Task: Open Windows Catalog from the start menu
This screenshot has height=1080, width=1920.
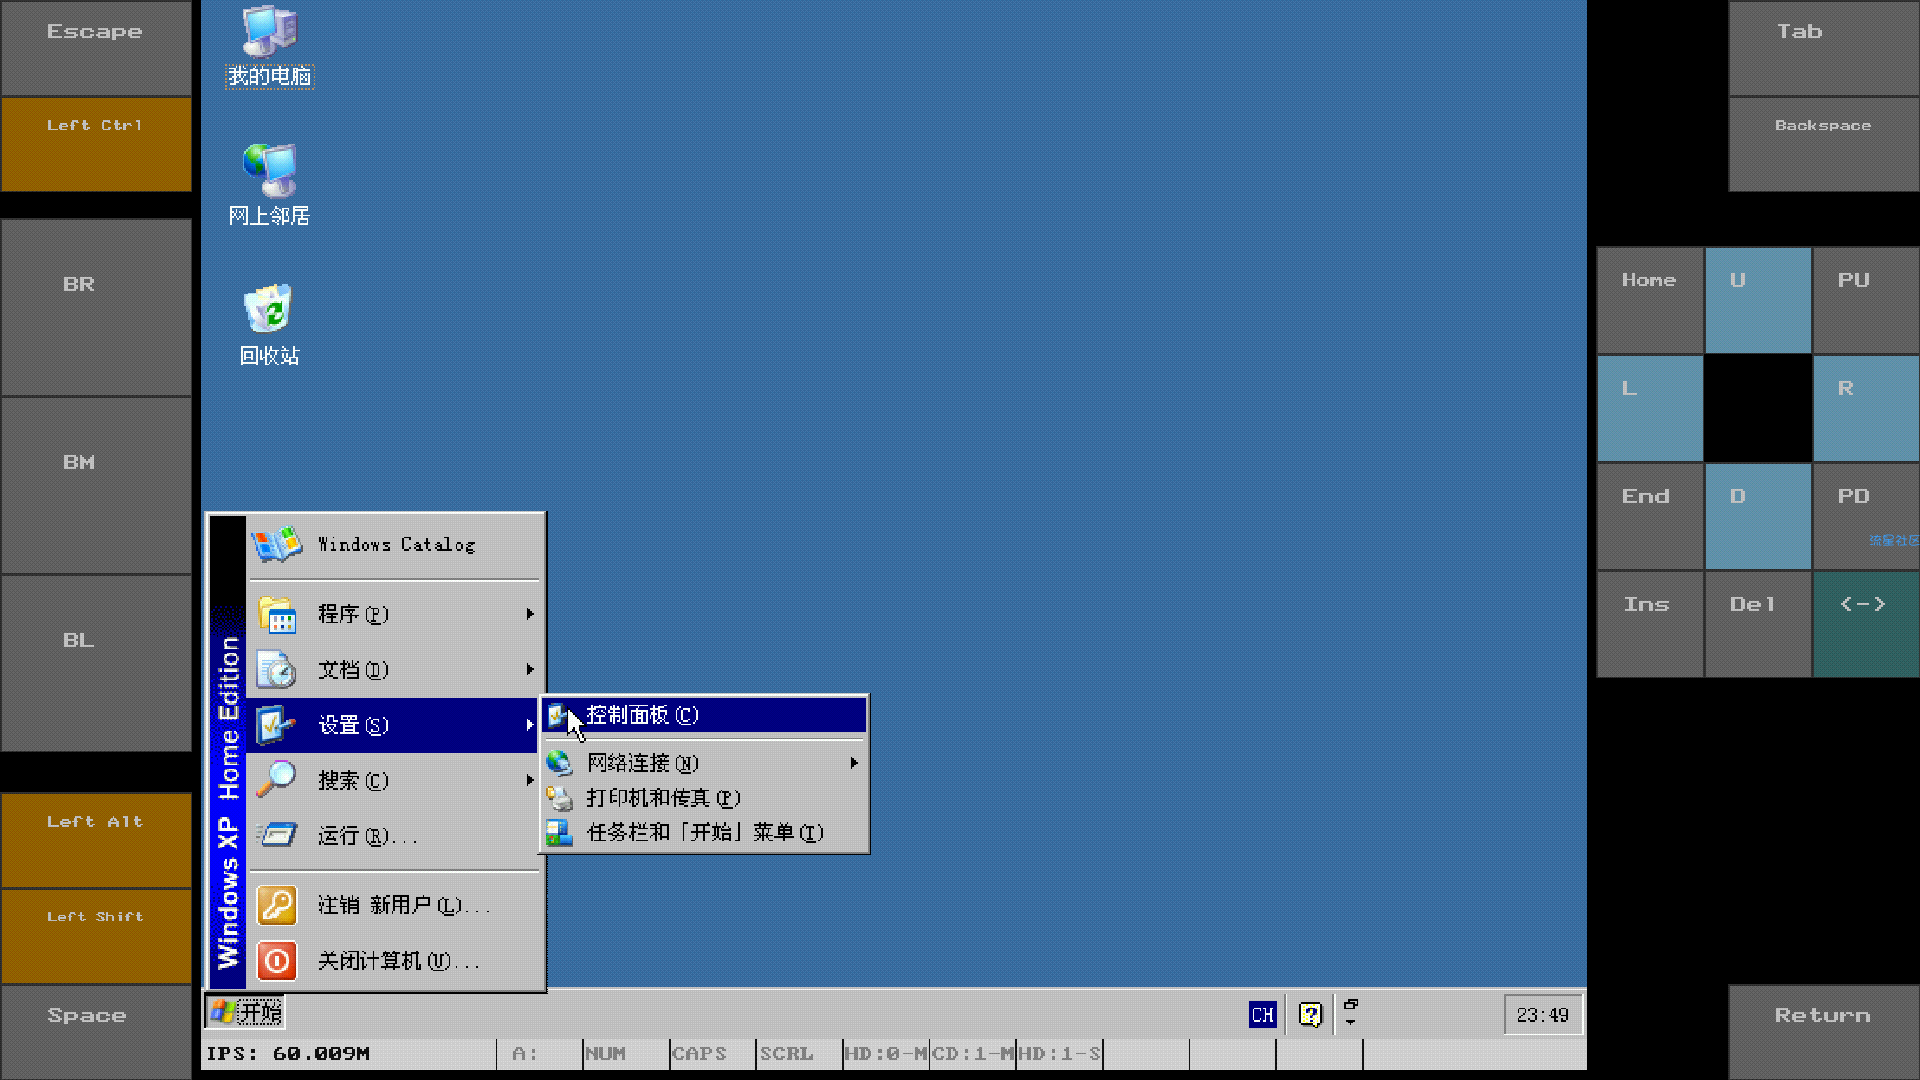Action: [x=394, y=545]
